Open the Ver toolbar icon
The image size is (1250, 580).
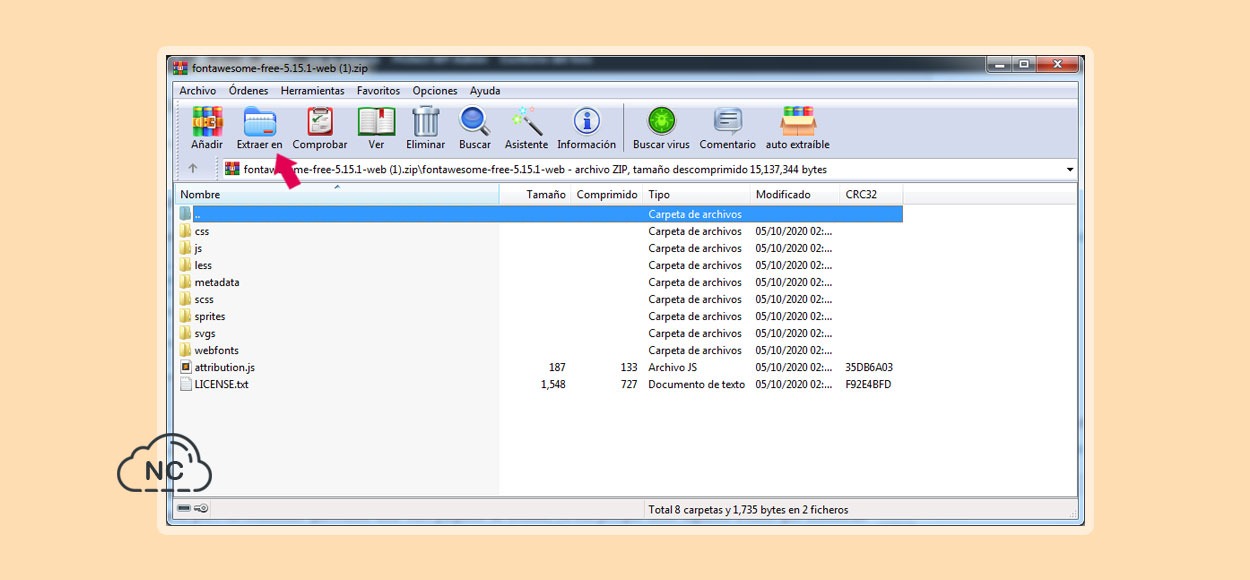[376, 122]
